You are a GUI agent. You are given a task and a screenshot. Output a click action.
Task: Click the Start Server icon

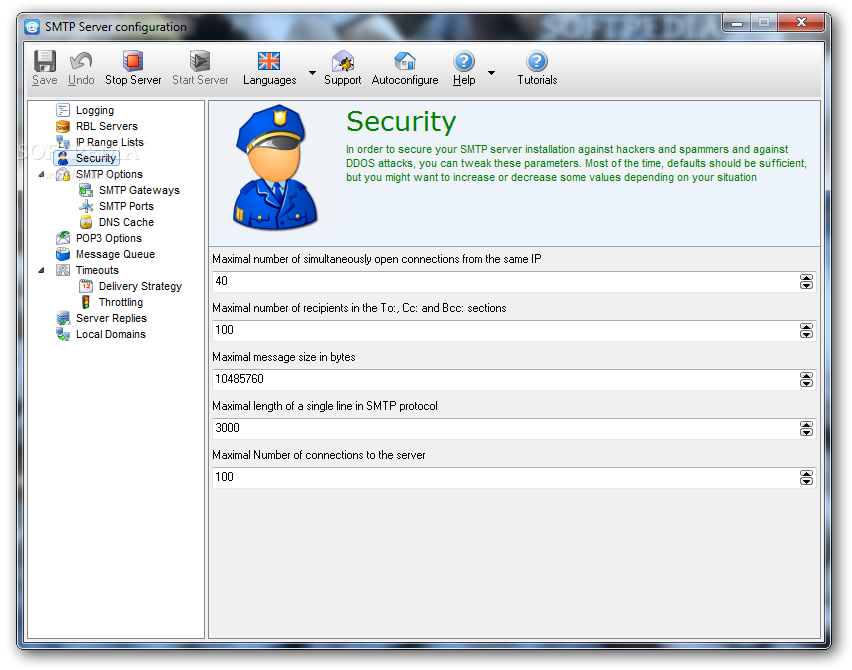click(199, 61)
